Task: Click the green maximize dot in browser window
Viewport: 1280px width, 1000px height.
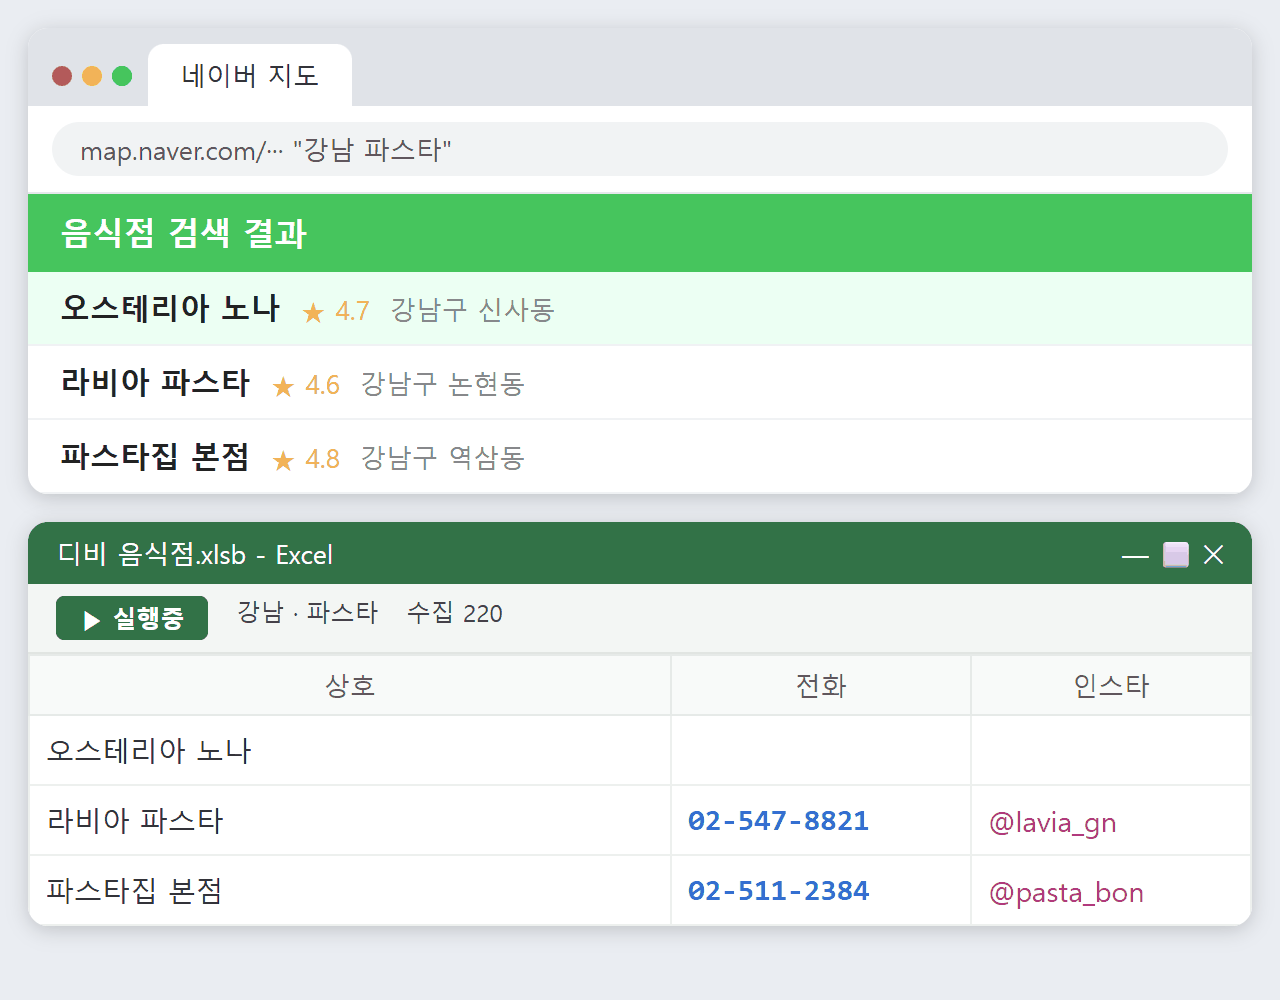Action: tap(122, 76)
